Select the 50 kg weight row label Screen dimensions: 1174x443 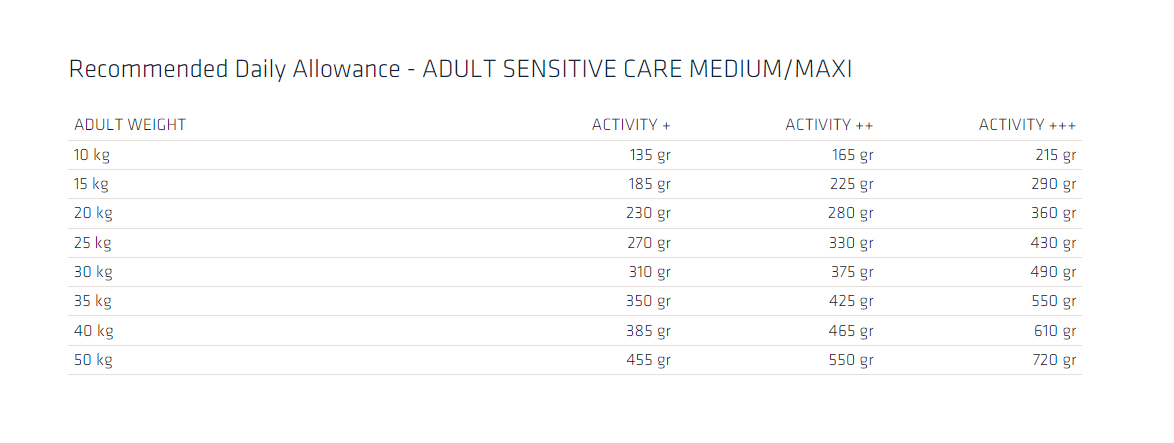click(x=93, y=360)
